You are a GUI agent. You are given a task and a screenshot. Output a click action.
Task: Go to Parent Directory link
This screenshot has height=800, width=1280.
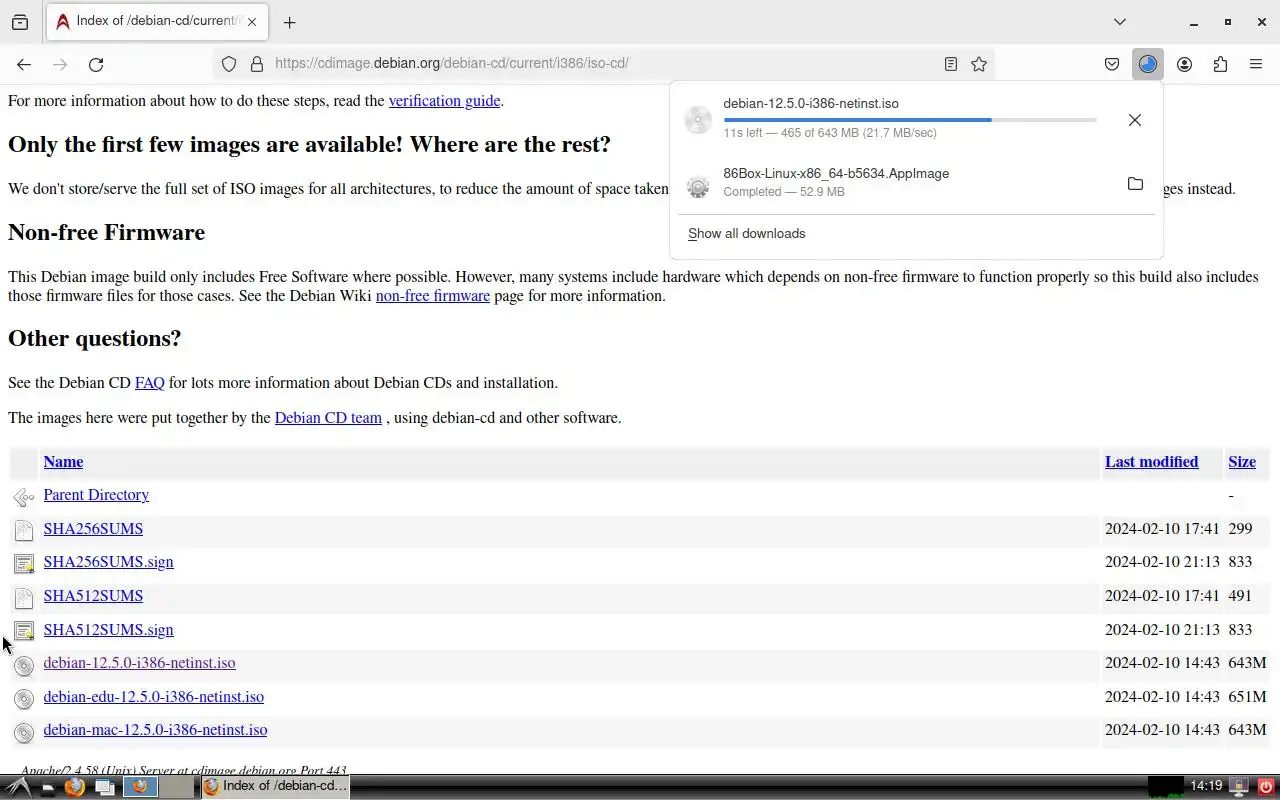coord(96,495)
